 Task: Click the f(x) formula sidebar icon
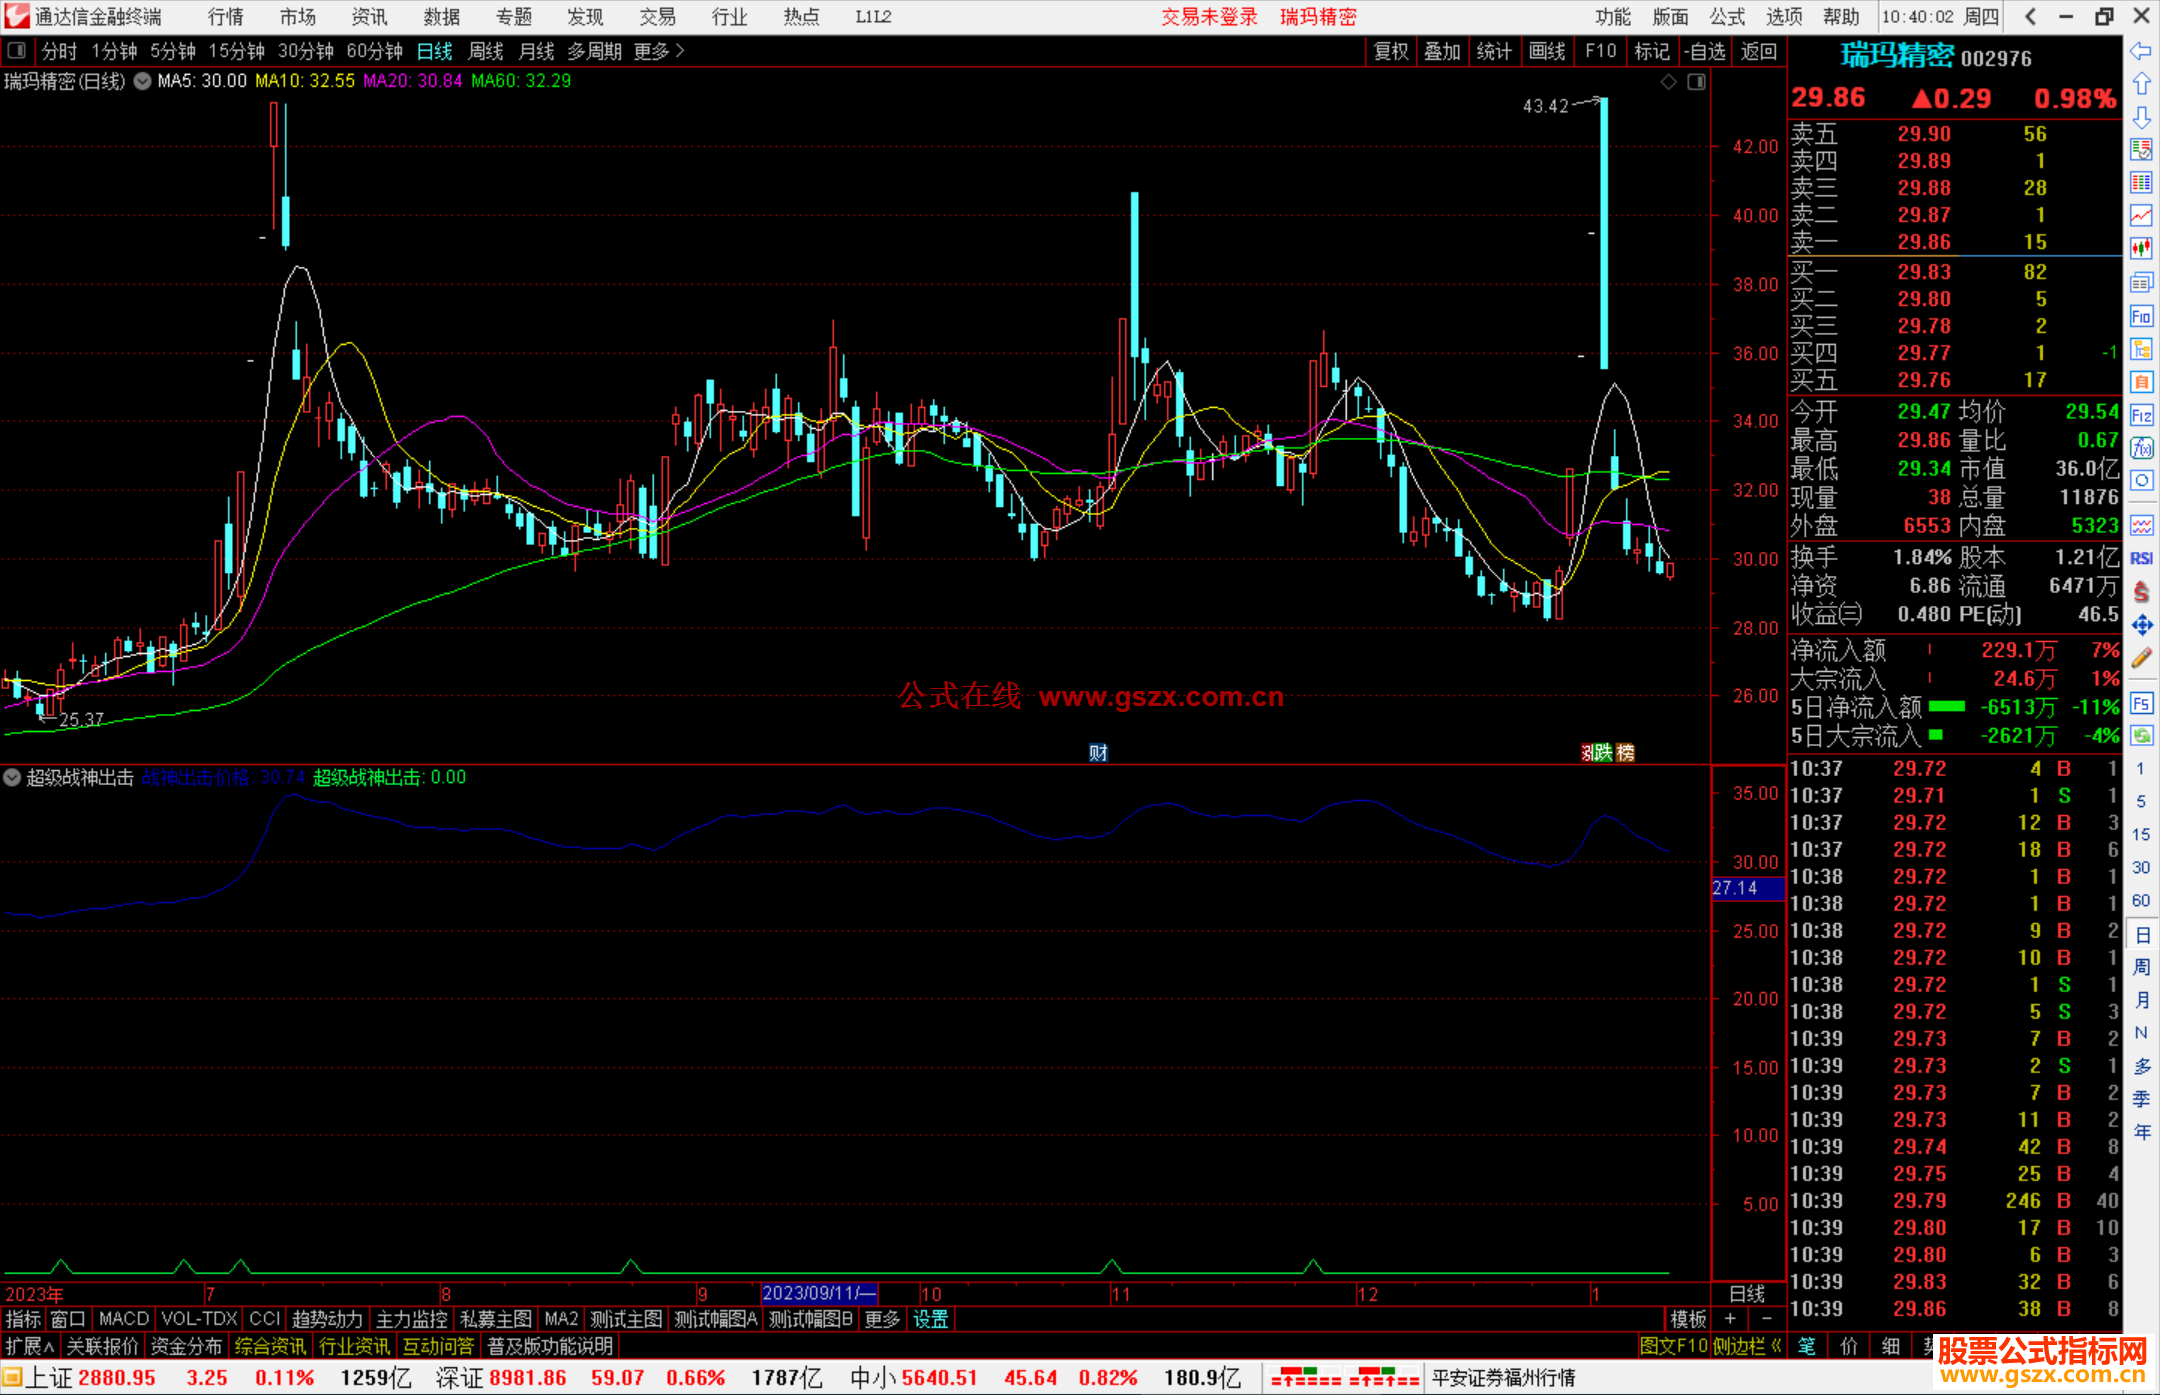click(2141, 448)
